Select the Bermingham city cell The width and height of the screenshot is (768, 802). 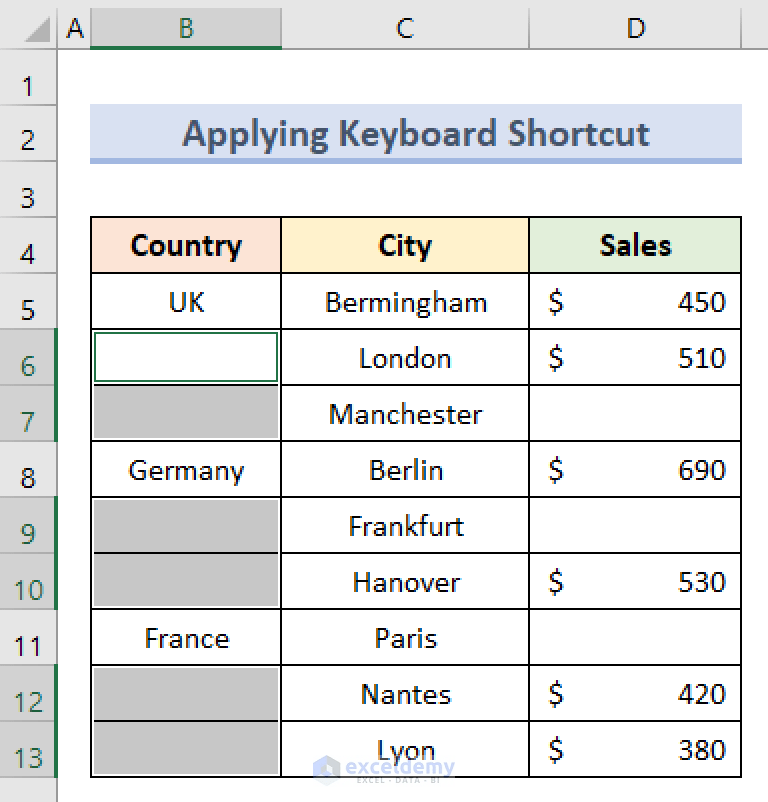coord(403,301)
